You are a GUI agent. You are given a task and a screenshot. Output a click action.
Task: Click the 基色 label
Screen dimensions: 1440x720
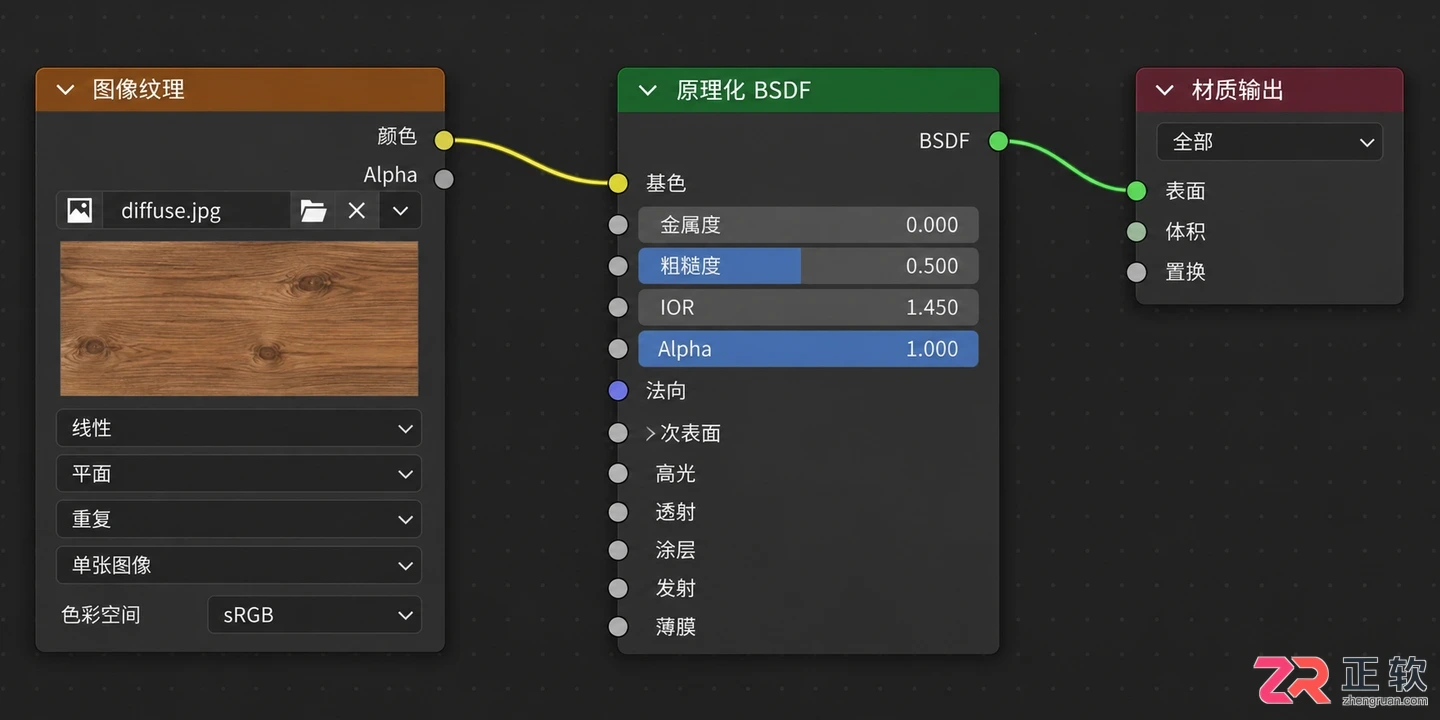(x=666, y=183)
